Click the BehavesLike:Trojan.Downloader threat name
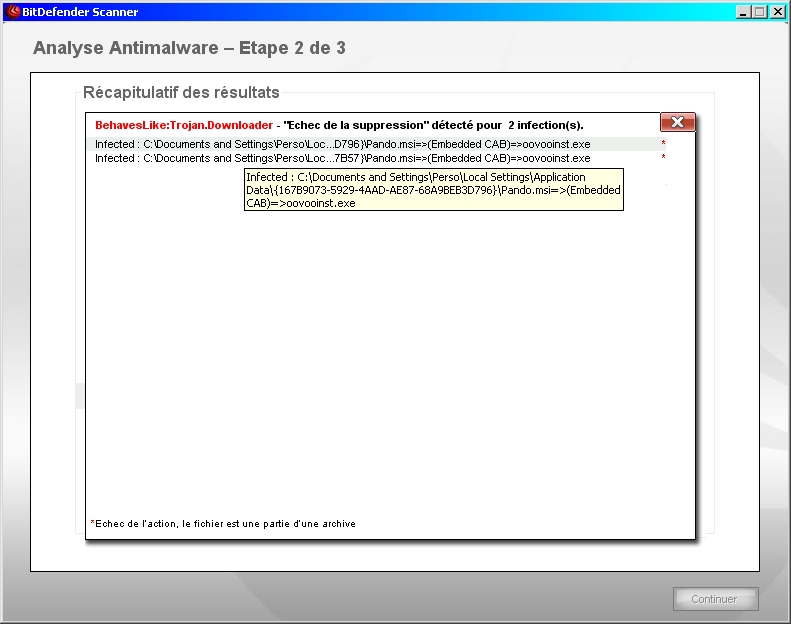791x624 pixels. pos(183,125)
